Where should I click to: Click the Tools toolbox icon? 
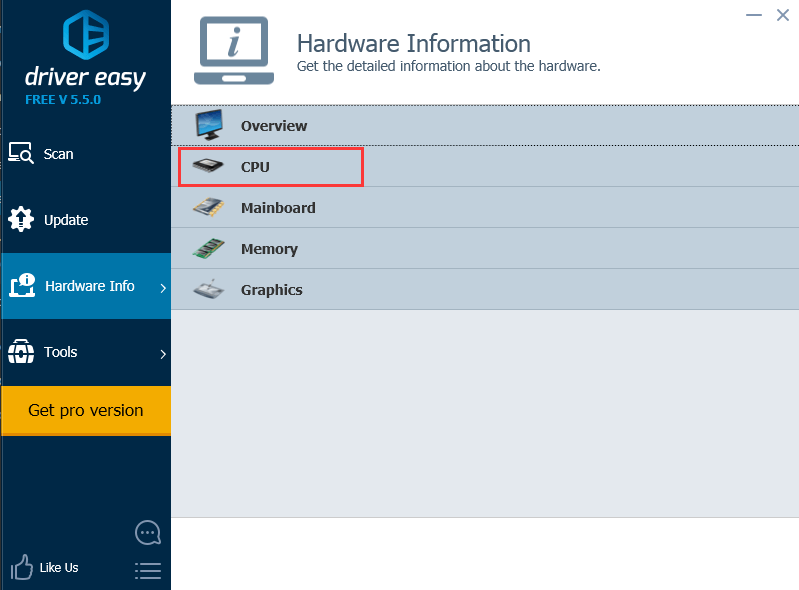tap(21, 352)
